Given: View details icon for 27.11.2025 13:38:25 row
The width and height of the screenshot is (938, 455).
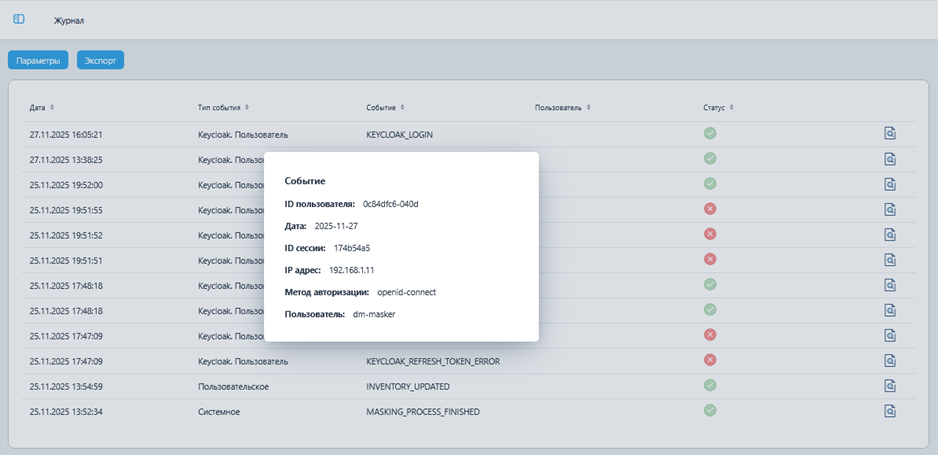Looking at the screenshot, I should click(889, 158).
